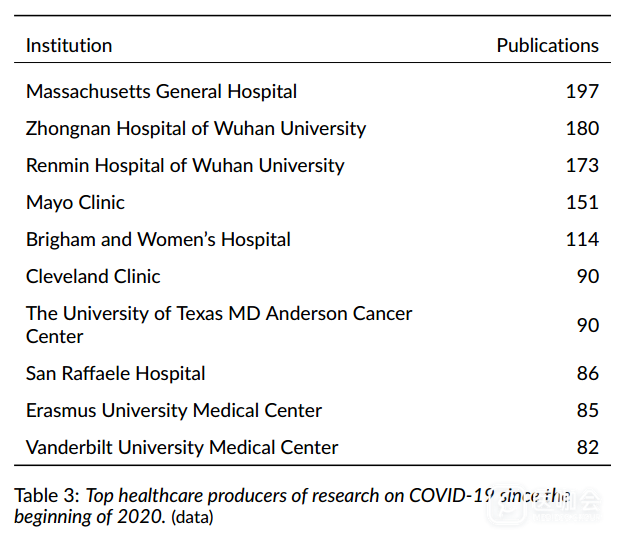Select the Cleveland Clinic entry
Image resolution: width=620 pixels, height=539 pixels.
93,276
